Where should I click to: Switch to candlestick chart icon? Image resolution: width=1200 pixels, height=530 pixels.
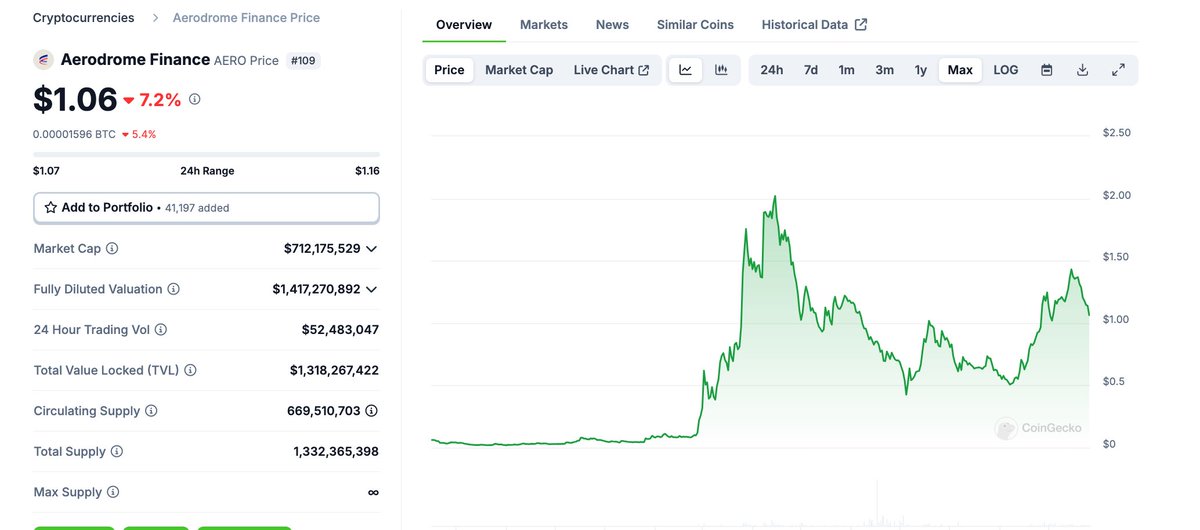[721, 70]
